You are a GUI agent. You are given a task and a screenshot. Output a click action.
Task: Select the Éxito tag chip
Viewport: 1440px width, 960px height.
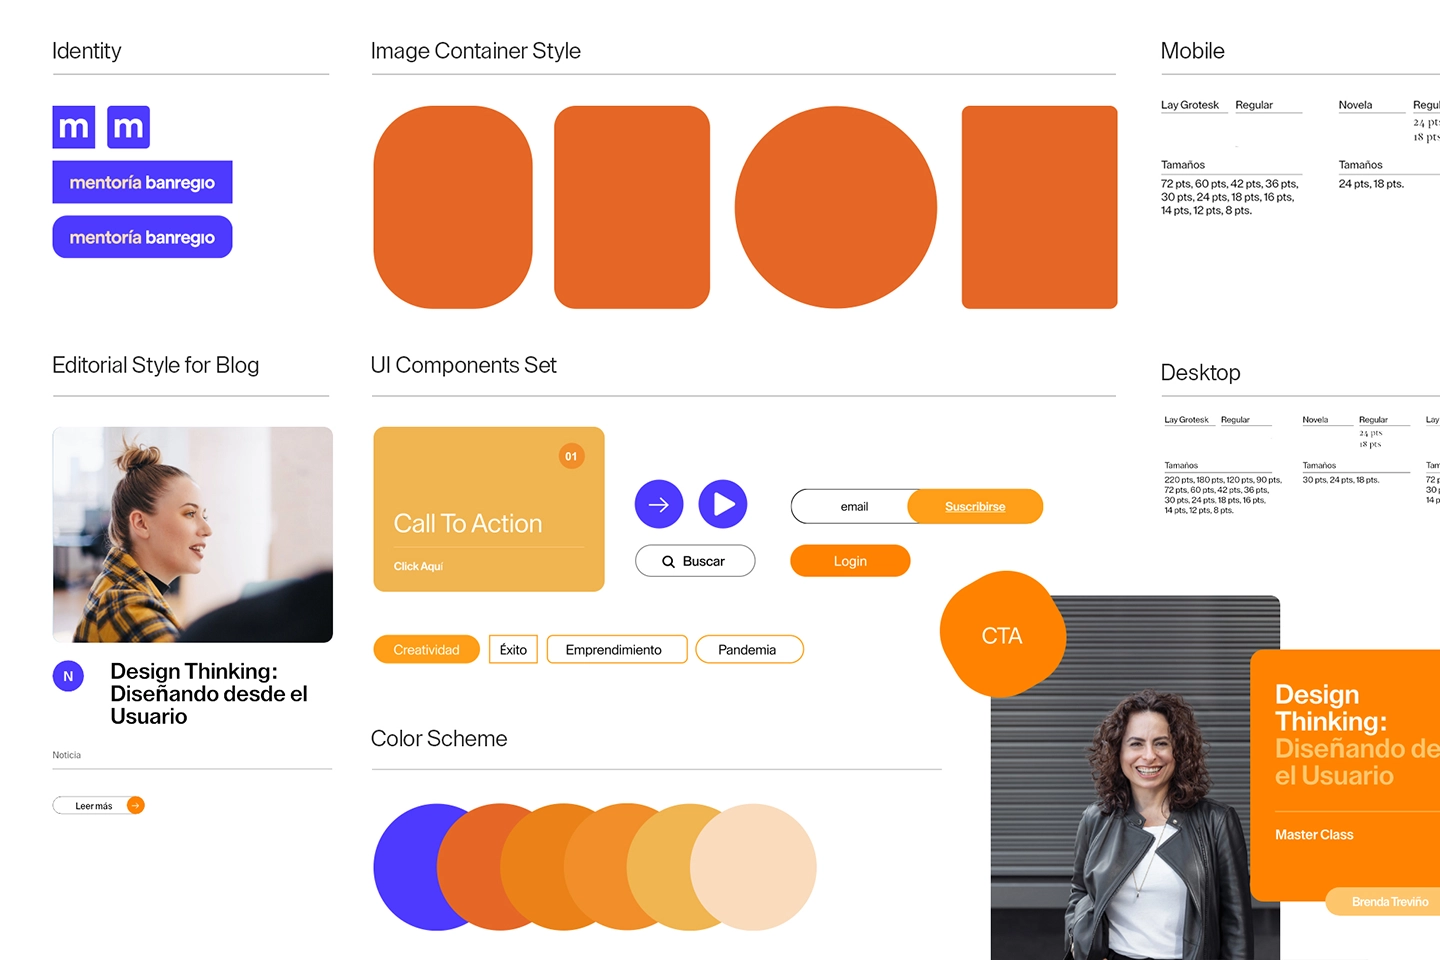(514, 649)
